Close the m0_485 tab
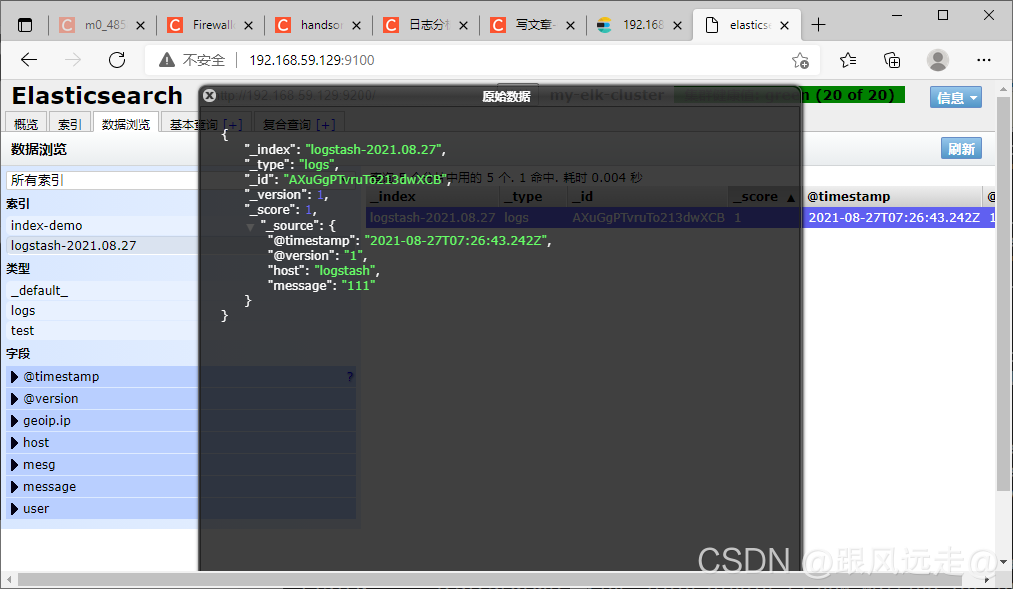 click(141, 25)
